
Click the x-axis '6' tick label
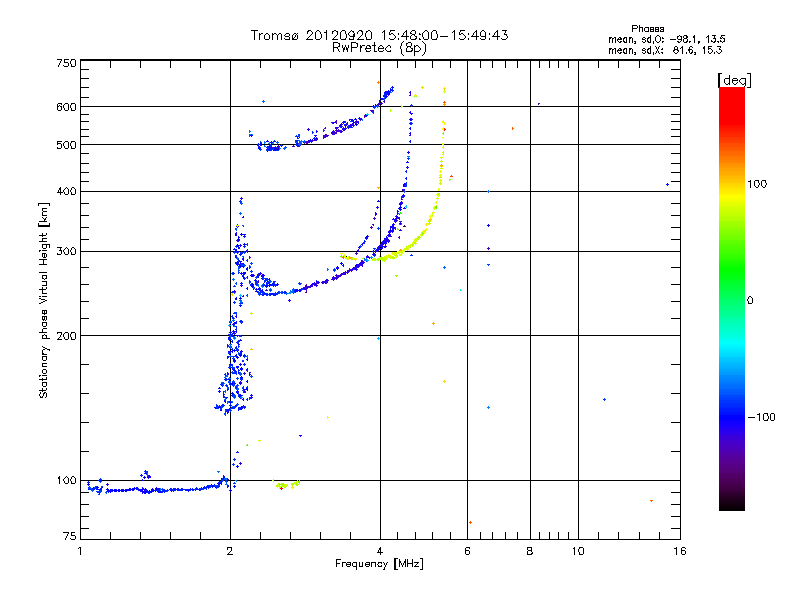tap(467, 551)
